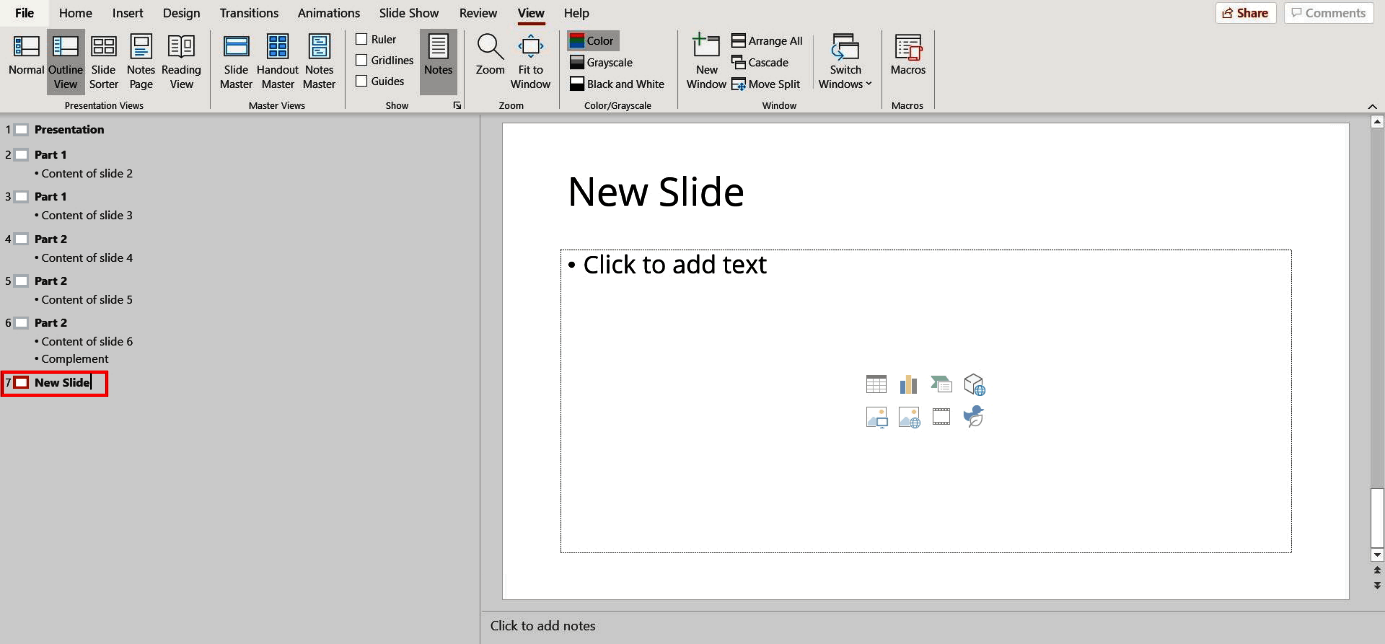Open the Comments pane
This screenshot has width=1385, height=644.
1328,13
